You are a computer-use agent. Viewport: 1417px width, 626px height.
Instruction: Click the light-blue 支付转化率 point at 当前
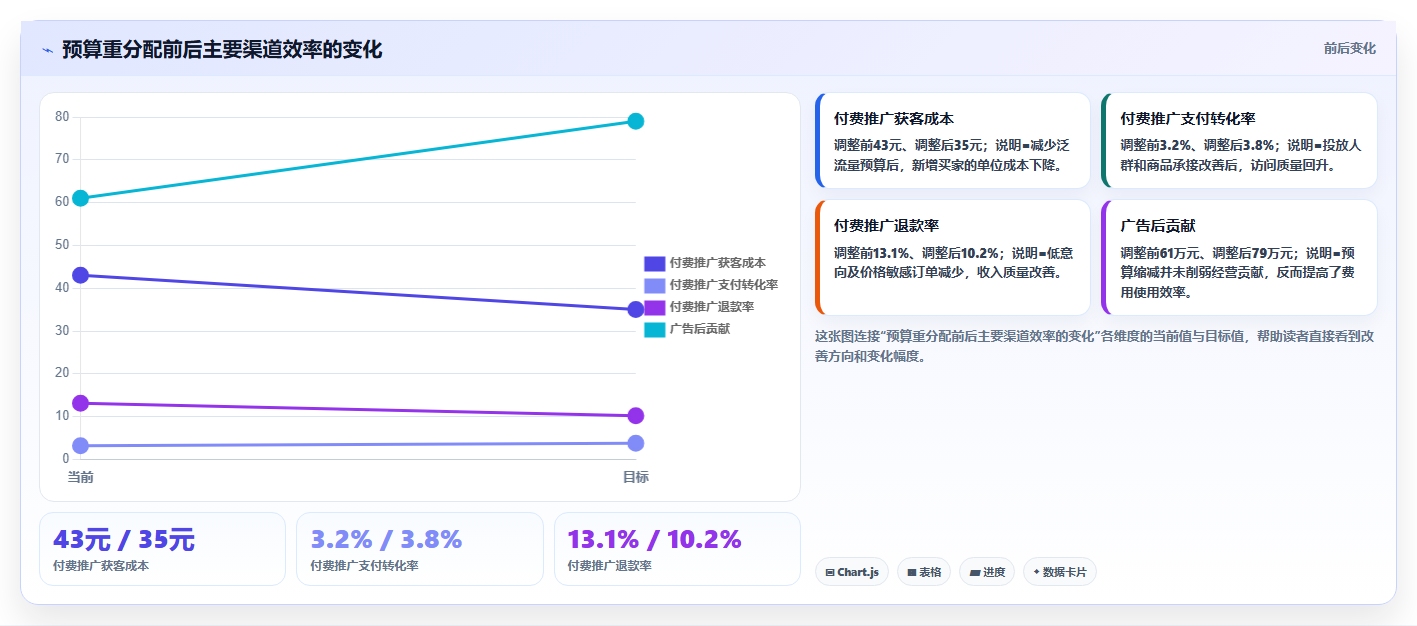coord(80,446)
